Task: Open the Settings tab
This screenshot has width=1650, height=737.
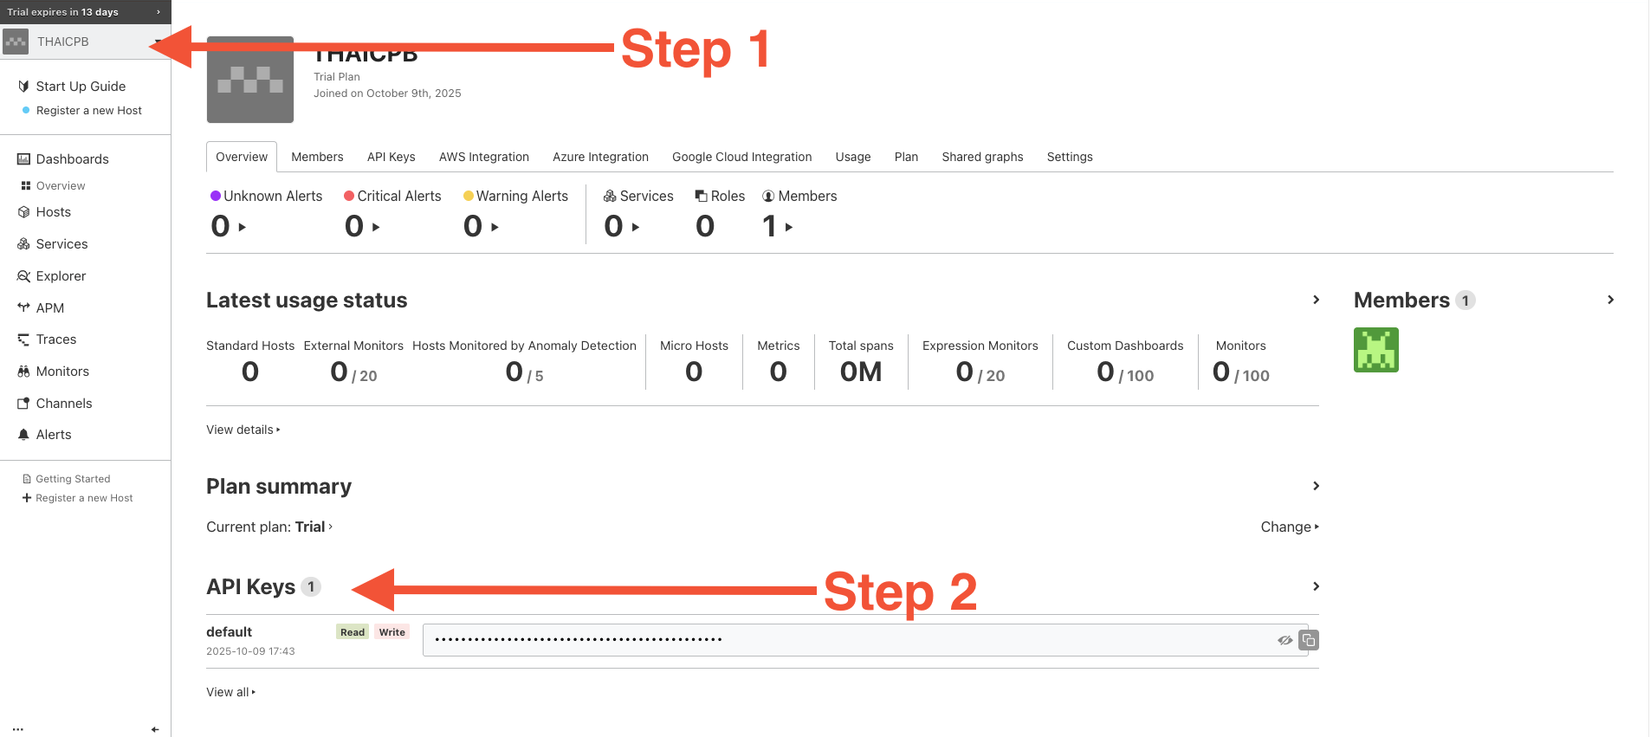Action: [1069, 157]
